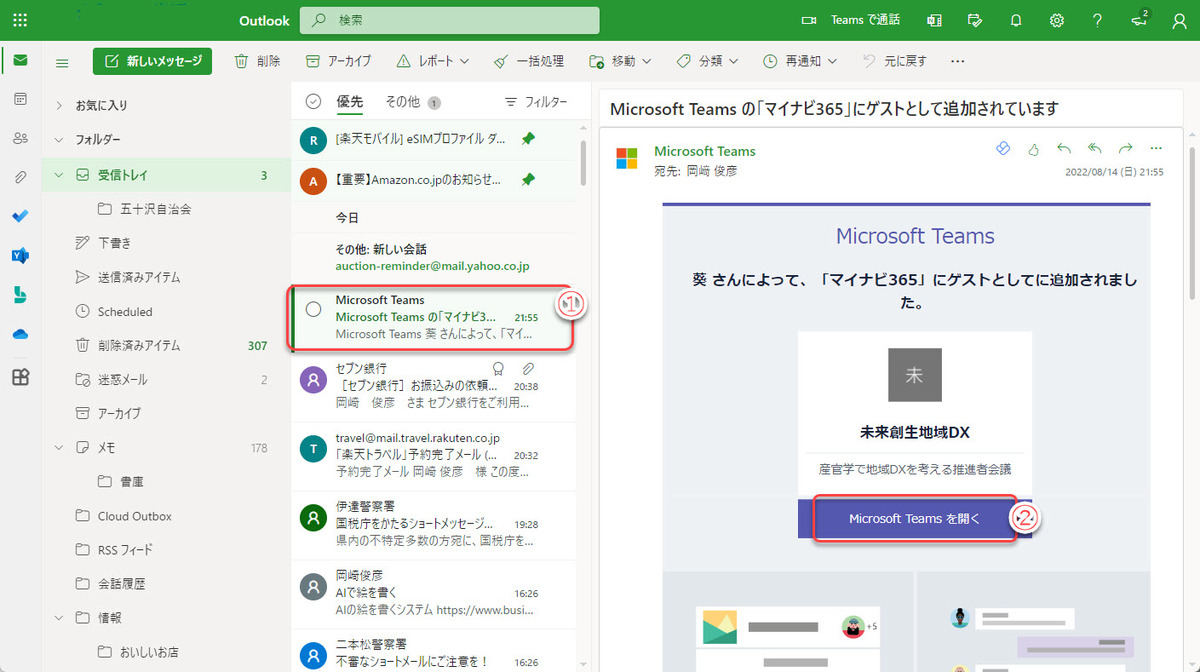Open the help question mark

tap(1097, 20)
